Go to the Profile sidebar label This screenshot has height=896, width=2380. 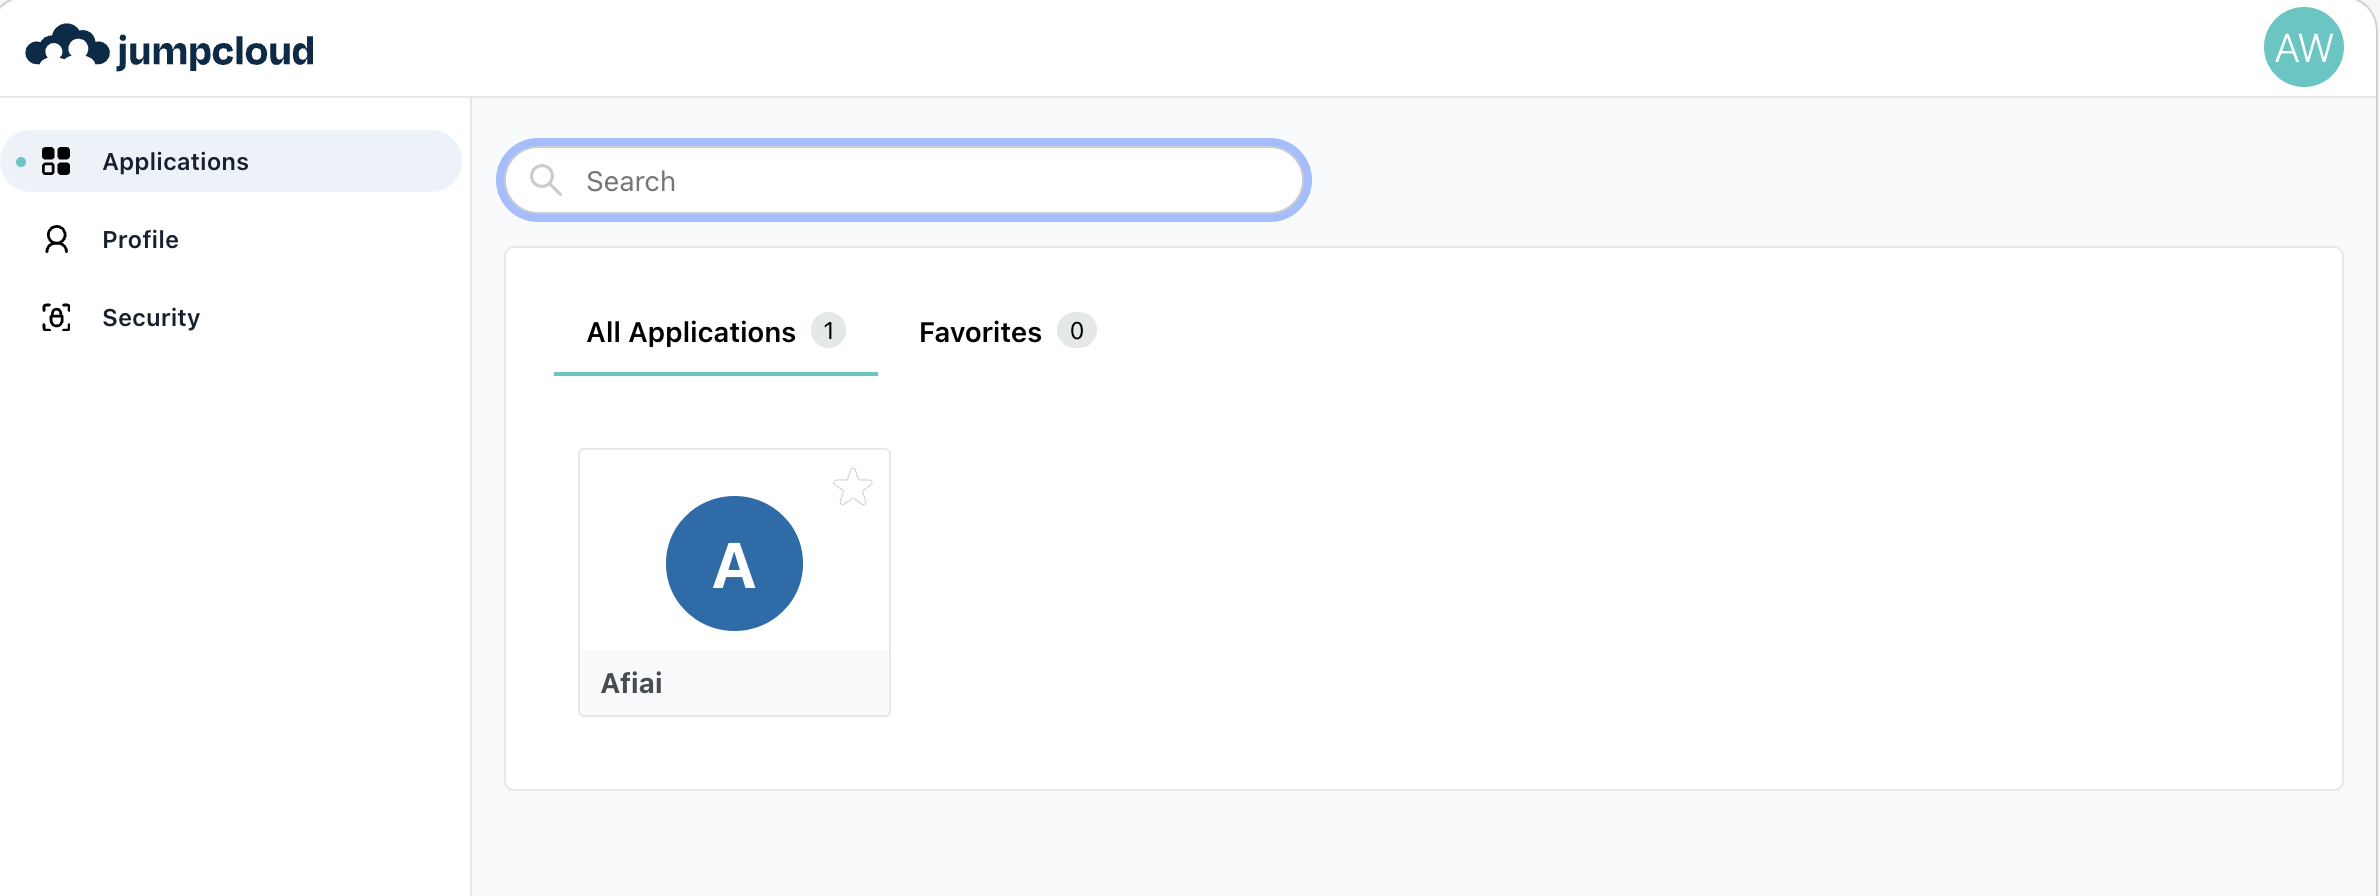tap(140, 240)
